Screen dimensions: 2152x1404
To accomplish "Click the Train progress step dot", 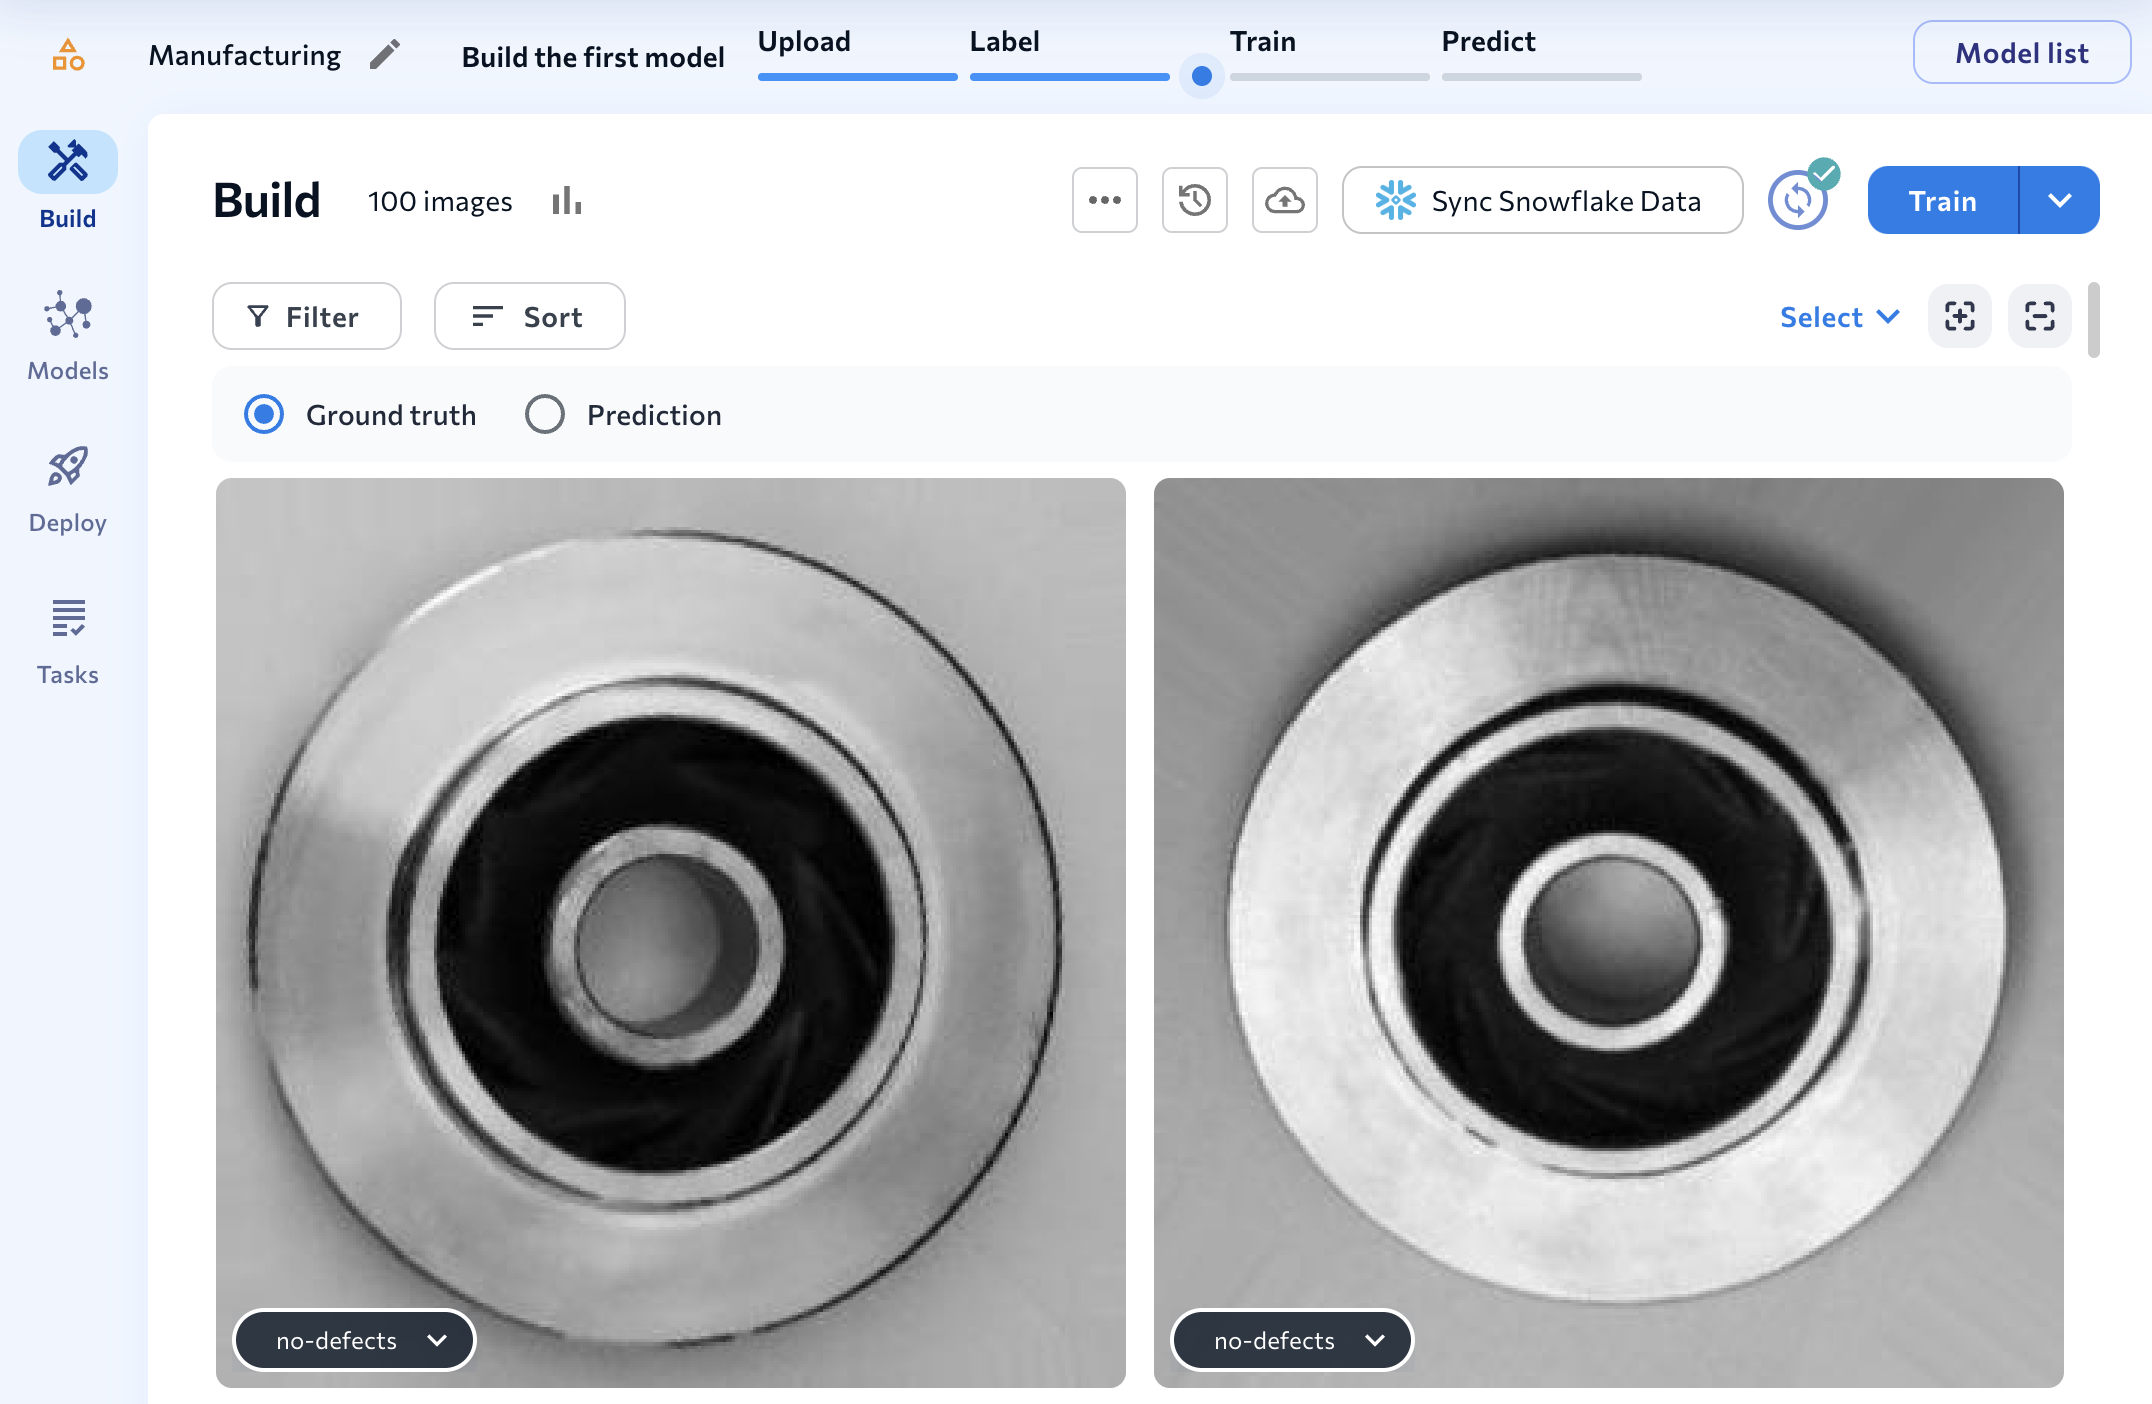I will [x=1202, y=76].
